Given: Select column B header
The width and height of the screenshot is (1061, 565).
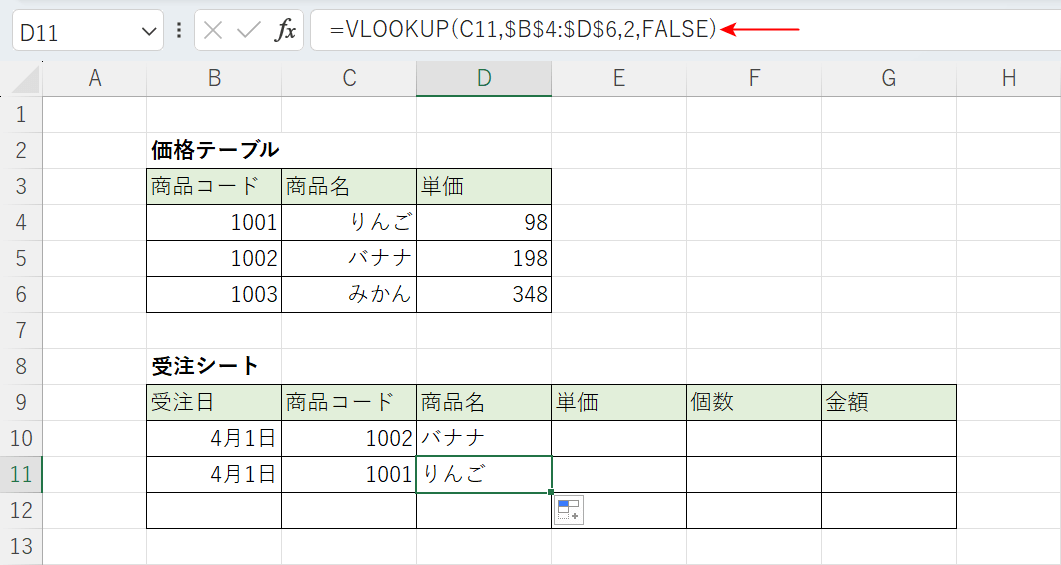Looking at the screenshot, I should 214,79.
